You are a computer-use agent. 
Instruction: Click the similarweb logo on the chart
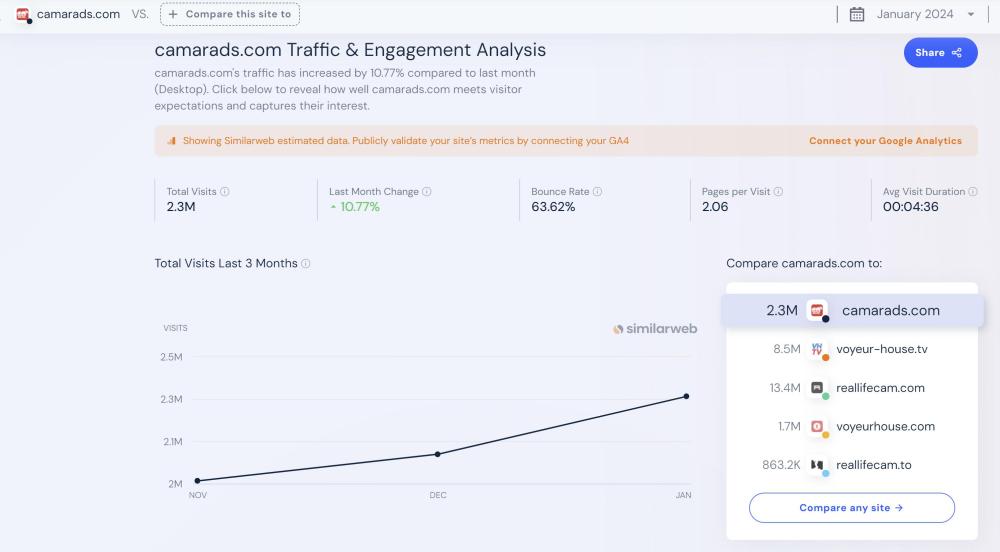click(655, 329)
